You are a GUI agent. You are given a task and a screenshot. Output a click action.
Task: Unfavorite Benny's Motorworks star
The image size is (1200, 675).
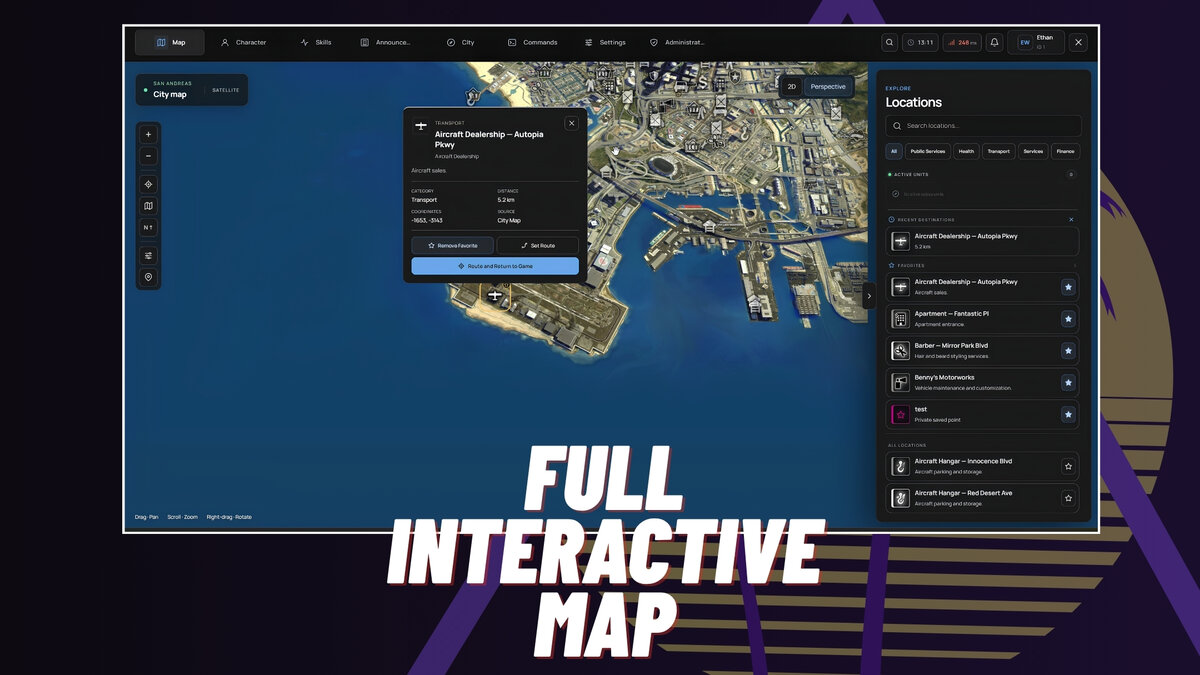pyautogui.click(x=1068, y=383)
